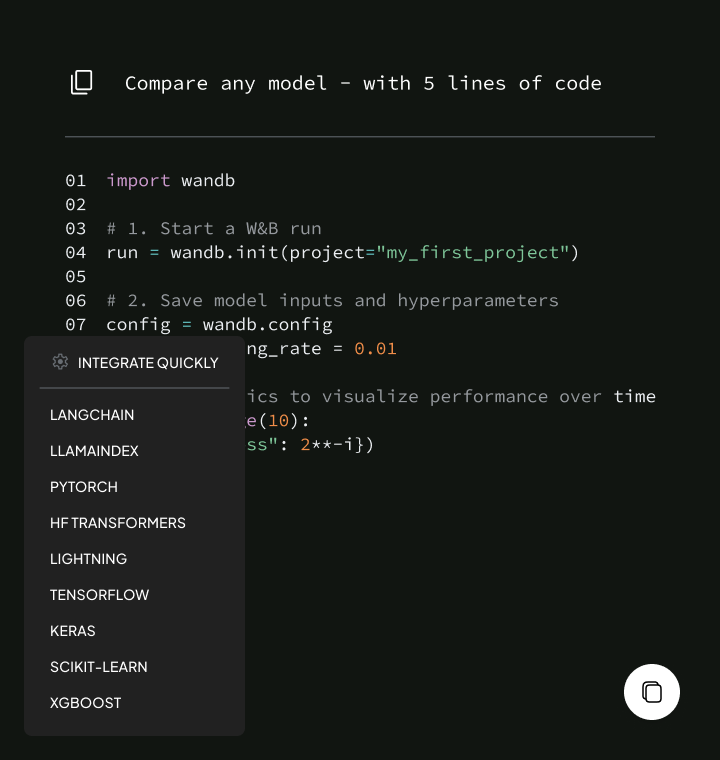
Task: Pick LIGHTNING integration
Action: point(88,559)
